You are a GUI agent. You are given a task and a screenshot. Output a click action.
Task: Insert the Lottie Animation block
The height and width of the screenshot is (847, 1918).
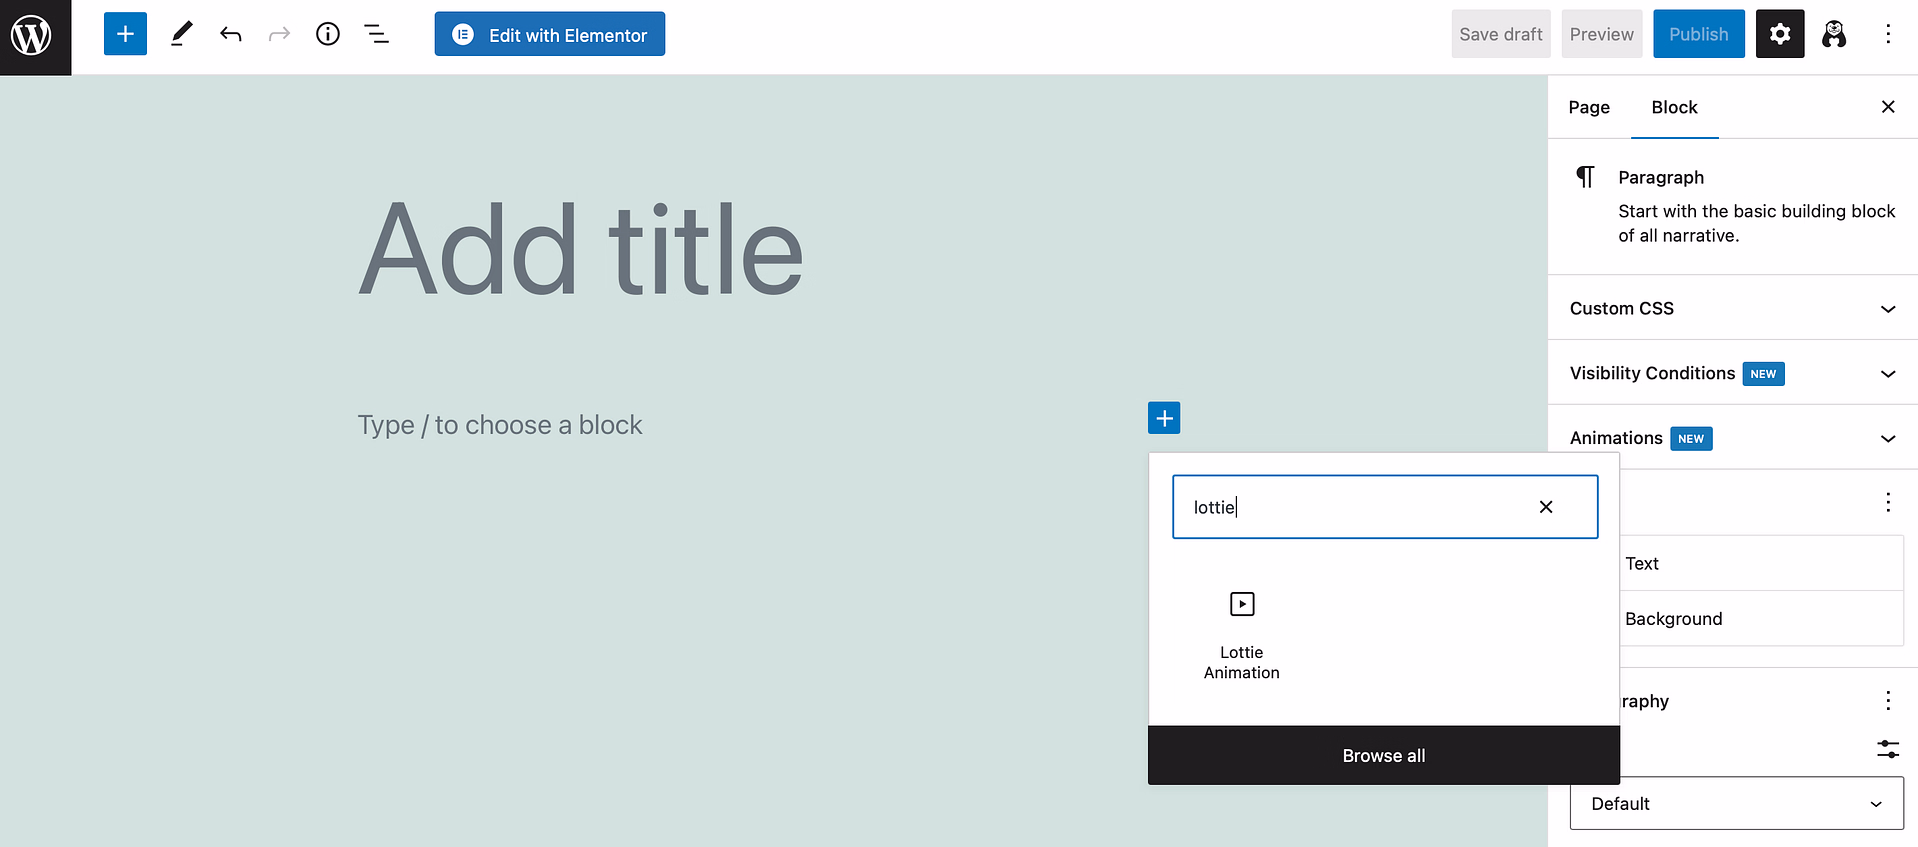click(x=1242, y=635)
